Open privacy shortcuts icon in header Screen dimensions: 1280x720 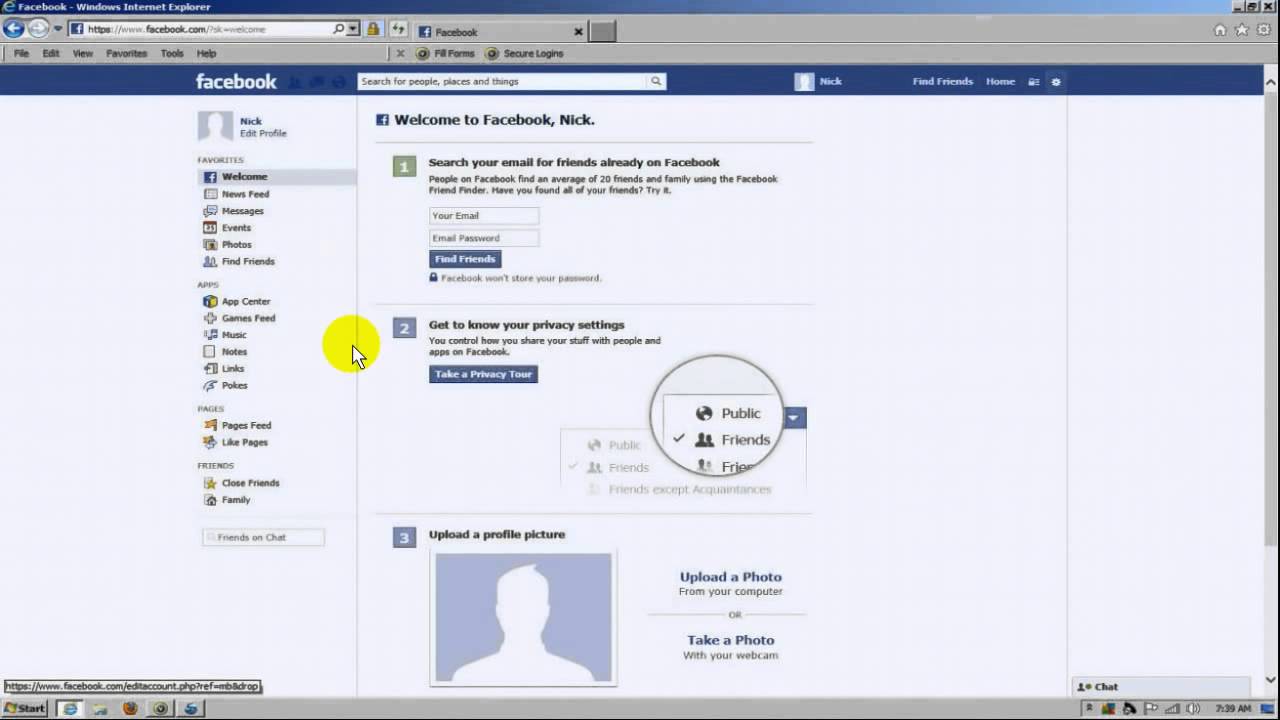point(1034,82)
